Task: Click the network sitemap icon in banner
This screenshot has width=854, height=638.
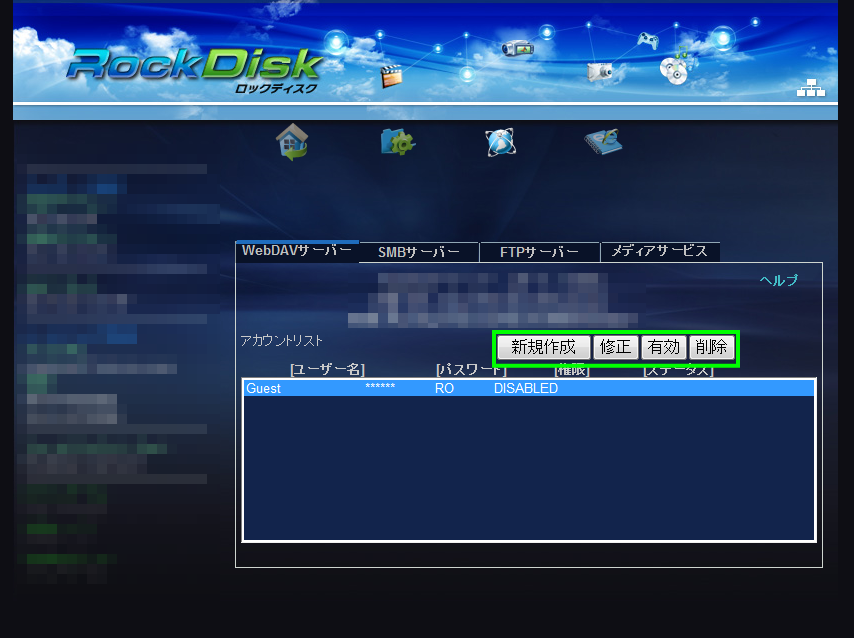Action: coord(810,88)
